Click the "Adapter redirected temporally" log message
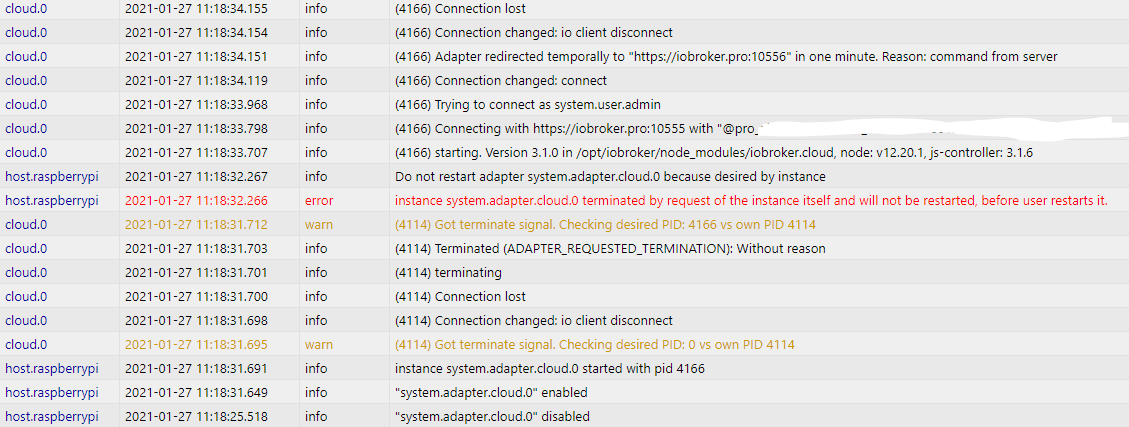Image resolution: width=1129 pixels, height=427 pixels. point(726,56)
